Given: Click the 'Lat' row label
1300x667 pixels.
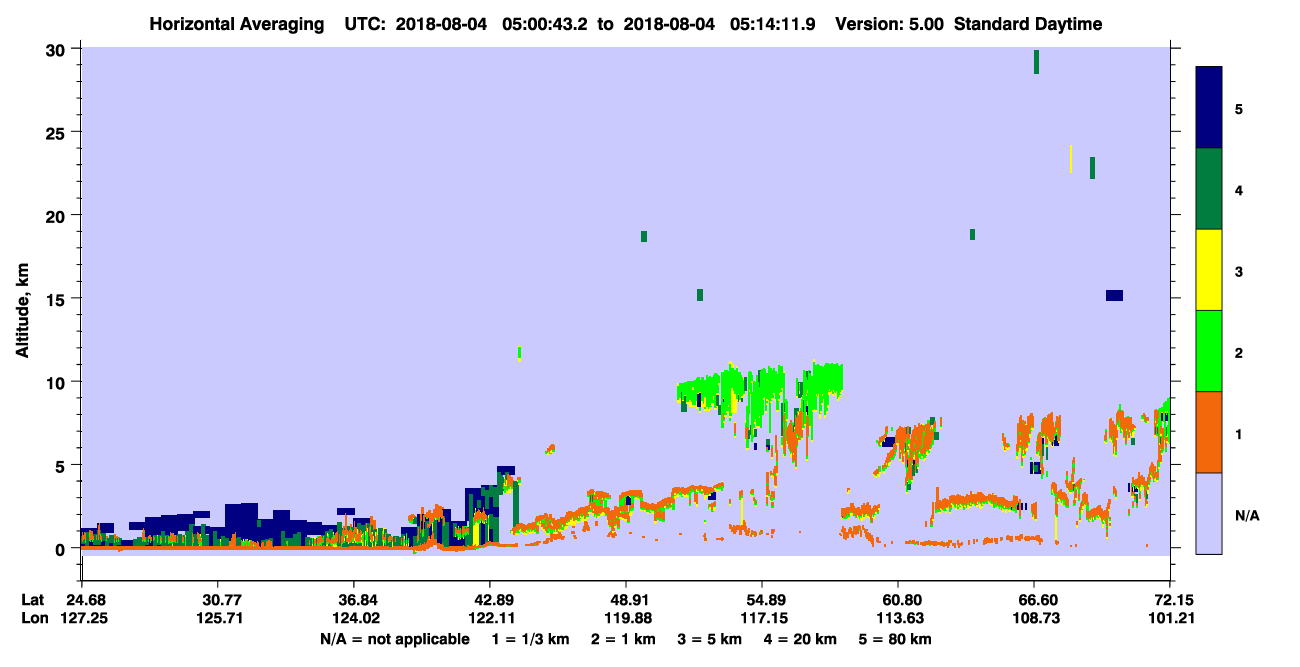Looking at the screenshot, I should tap(33, 600).
